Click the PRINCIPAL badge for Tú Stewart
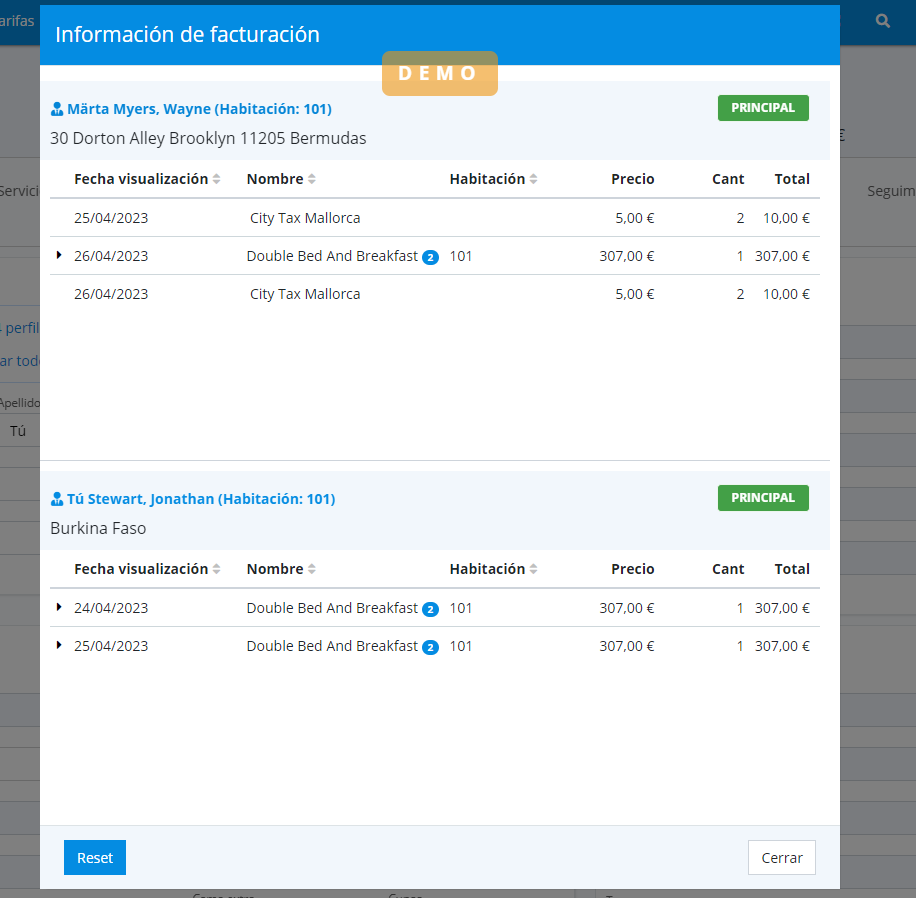The height and width of the screenshot is (898, 916). [762, 498]
